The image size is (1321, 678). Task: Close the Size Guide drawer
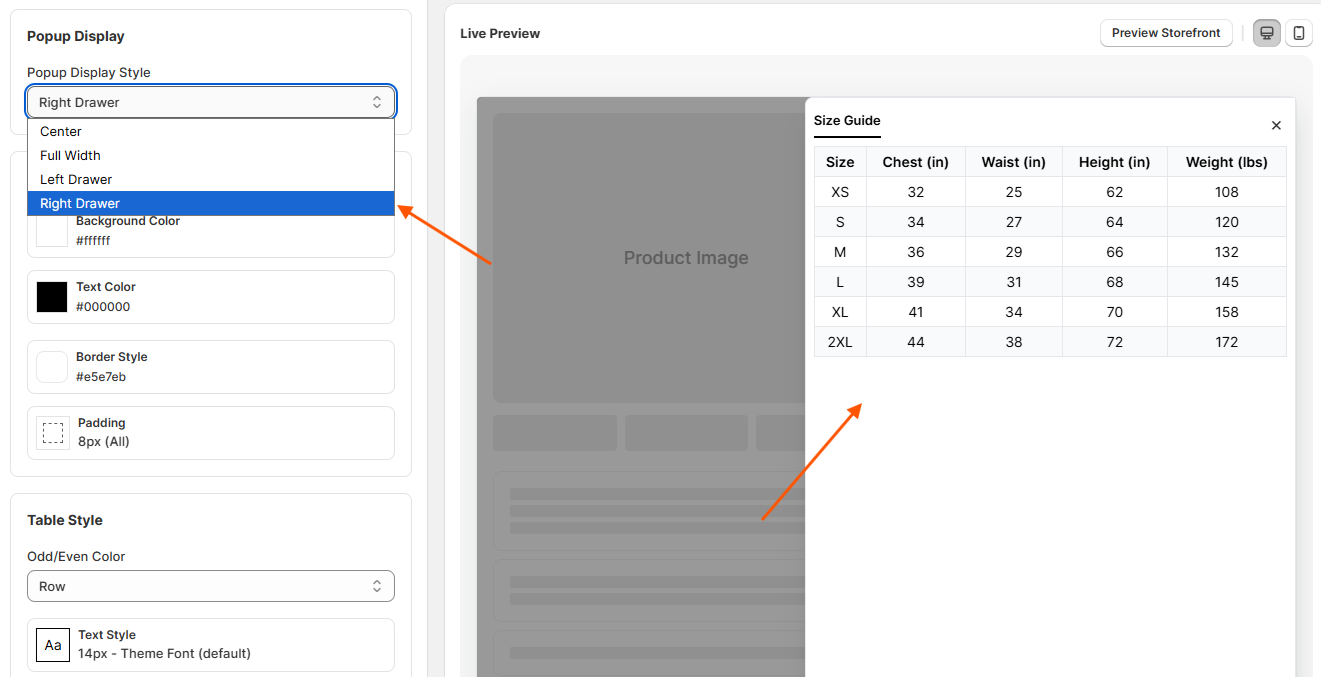pos(1276,125)
